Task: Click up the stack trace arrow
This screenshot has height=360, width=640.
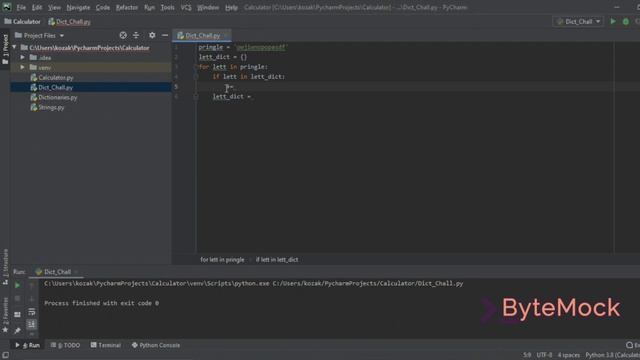Action: [x=31, y=286]
